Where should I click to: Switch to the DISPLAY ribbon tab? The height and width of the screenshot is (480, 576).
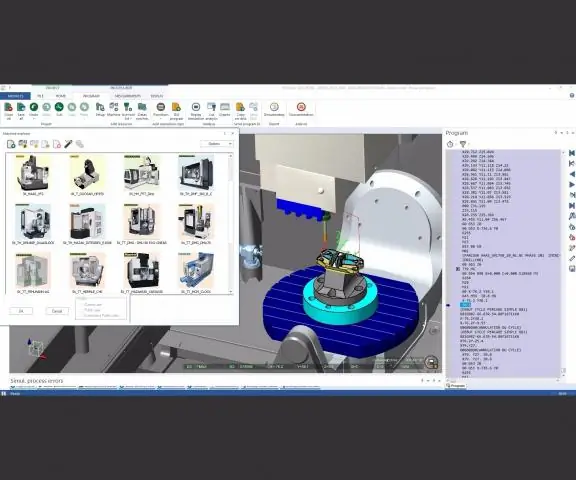pos(157,96)
